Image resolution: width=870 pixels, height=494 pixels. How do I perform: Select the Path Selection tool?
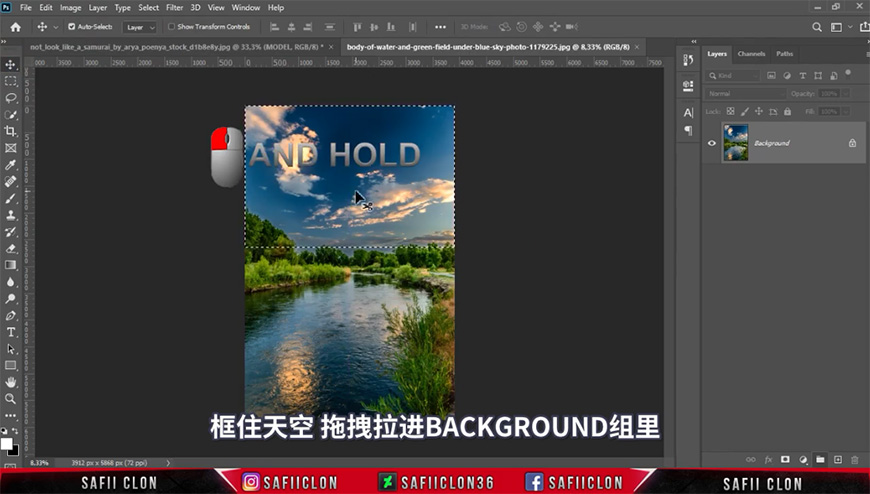(11, 349)
